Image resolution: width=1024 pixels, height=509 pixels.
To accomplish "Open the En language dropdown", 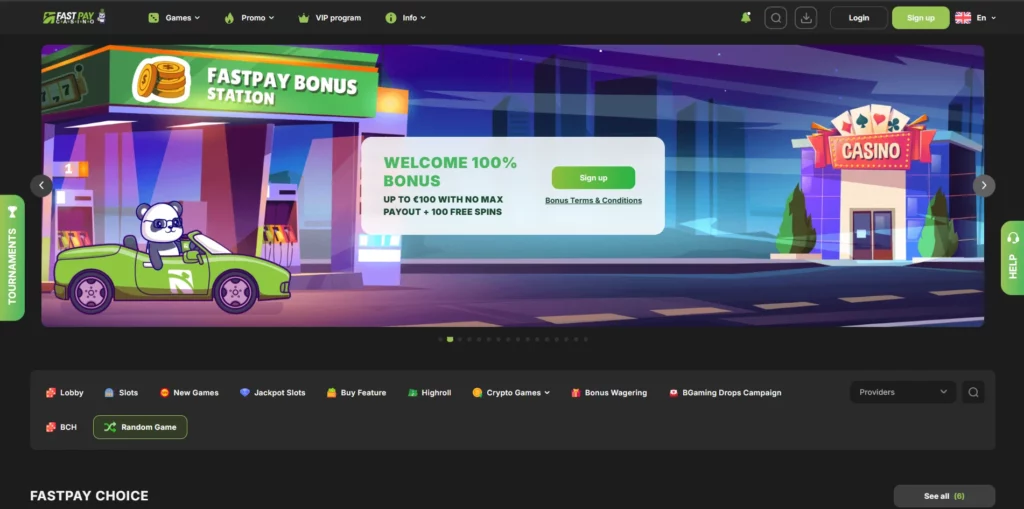I will pyautogui.click(x=985, y=18).
